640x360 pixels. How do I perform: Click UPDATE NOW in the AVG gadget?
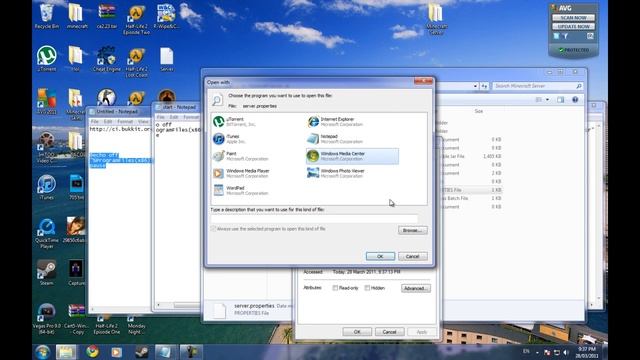click(x=573, y=27)
